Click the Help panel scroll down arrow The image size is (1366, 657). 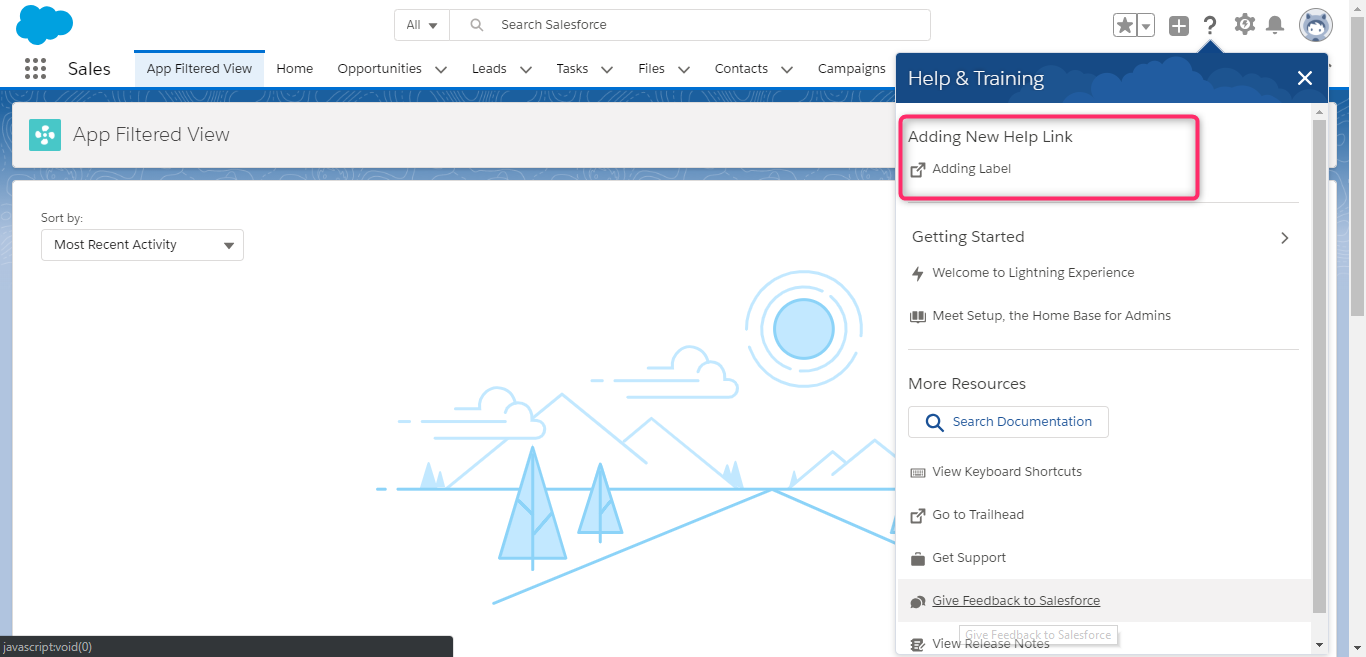tap(1319, 645)
